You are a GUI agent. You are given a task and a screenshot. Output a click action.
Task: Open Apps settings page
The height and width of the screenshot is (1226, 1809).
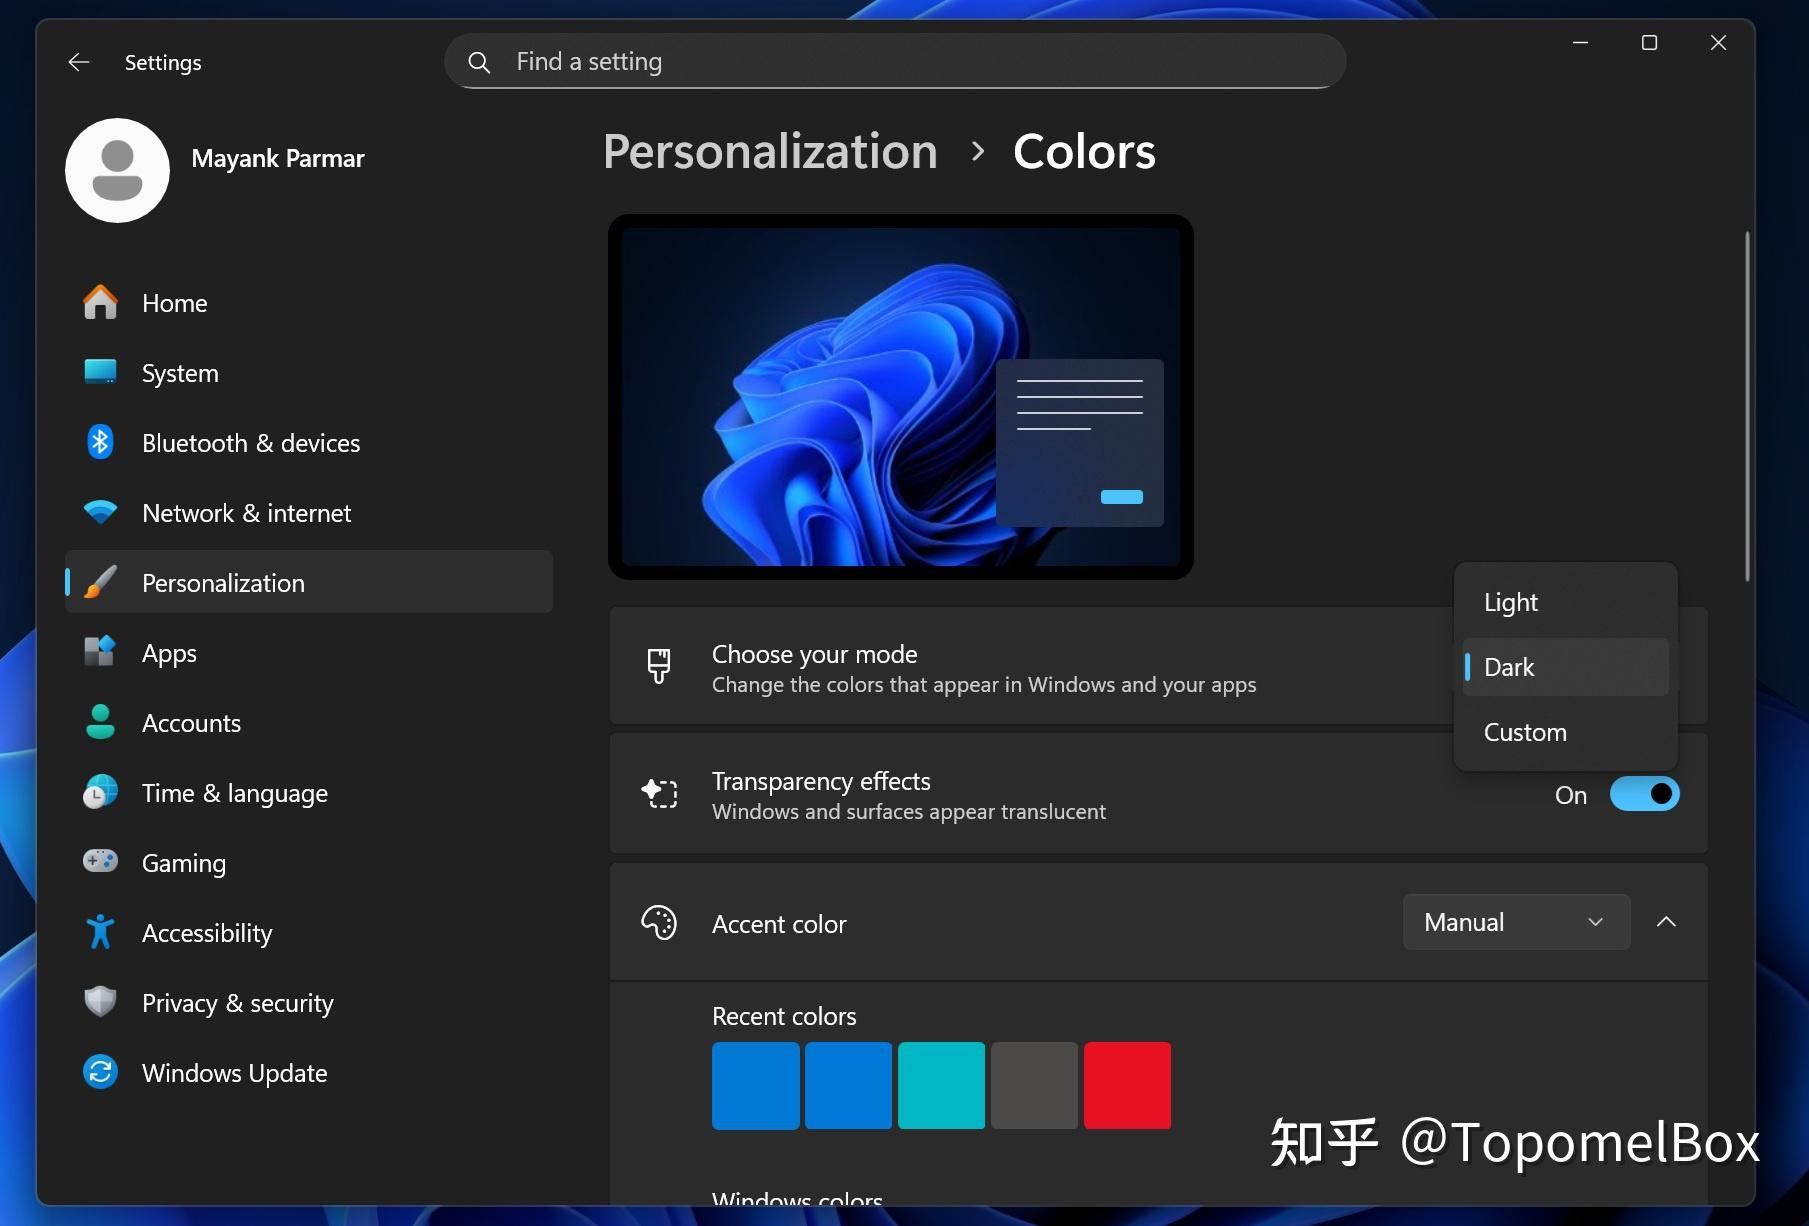[x=309, y=652]
